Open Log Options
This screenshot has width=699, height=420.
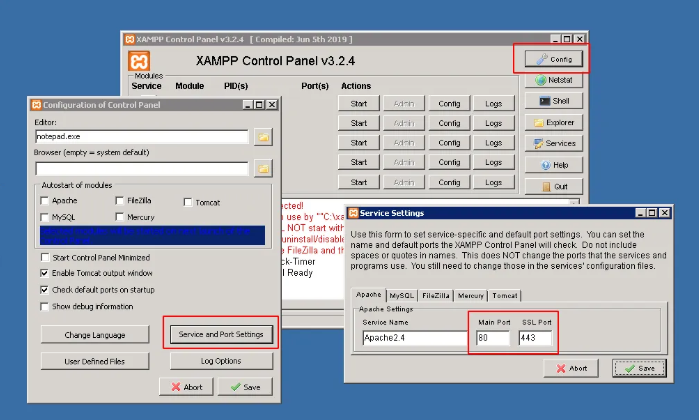(221, 361)
